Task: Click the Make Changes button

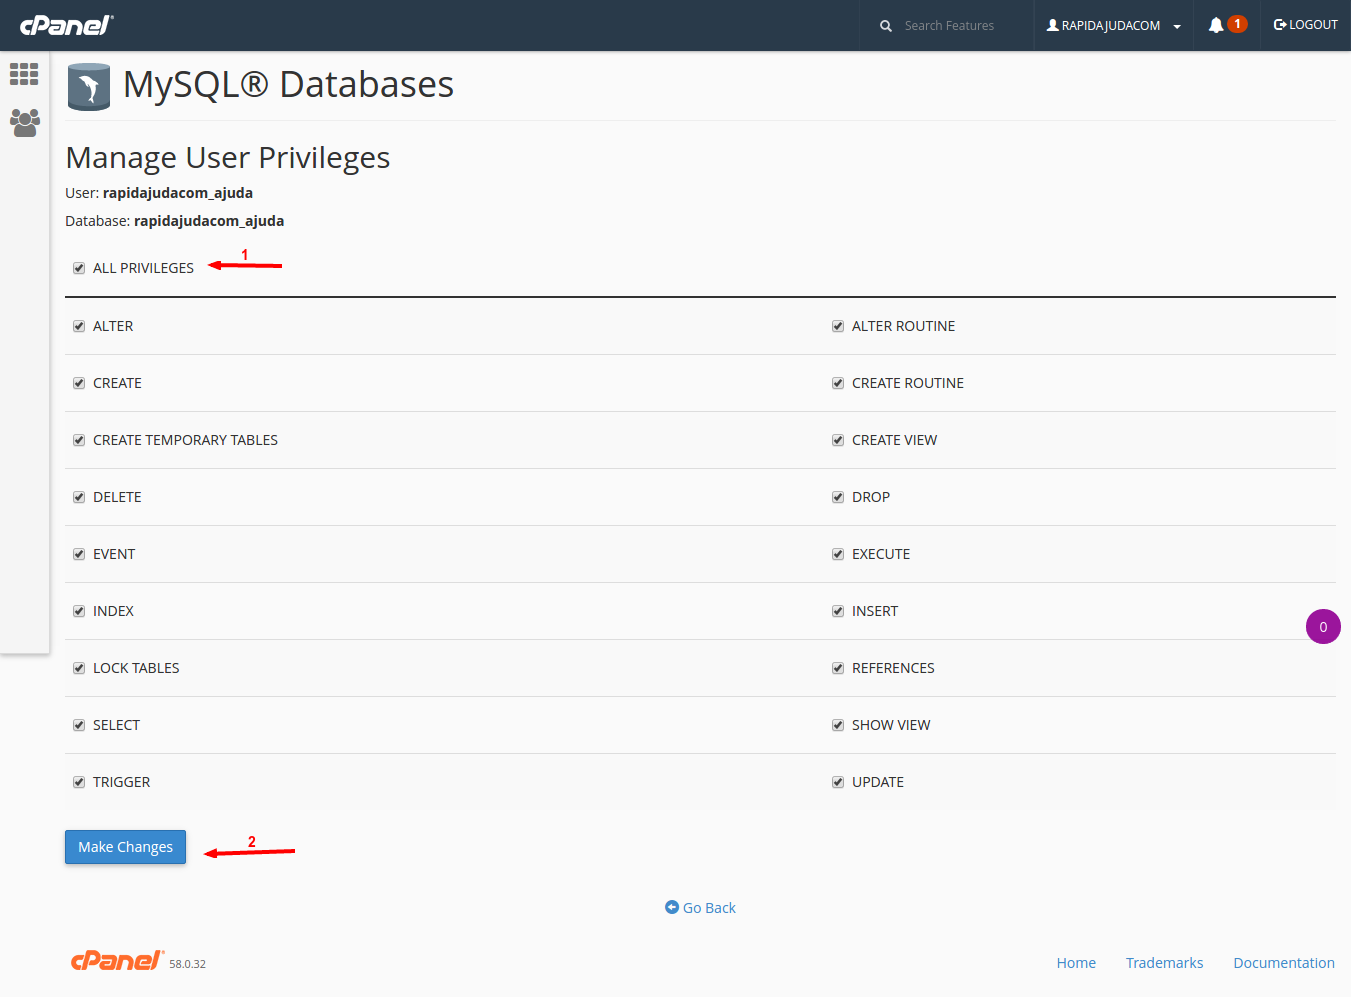Action: coord(125,846)
